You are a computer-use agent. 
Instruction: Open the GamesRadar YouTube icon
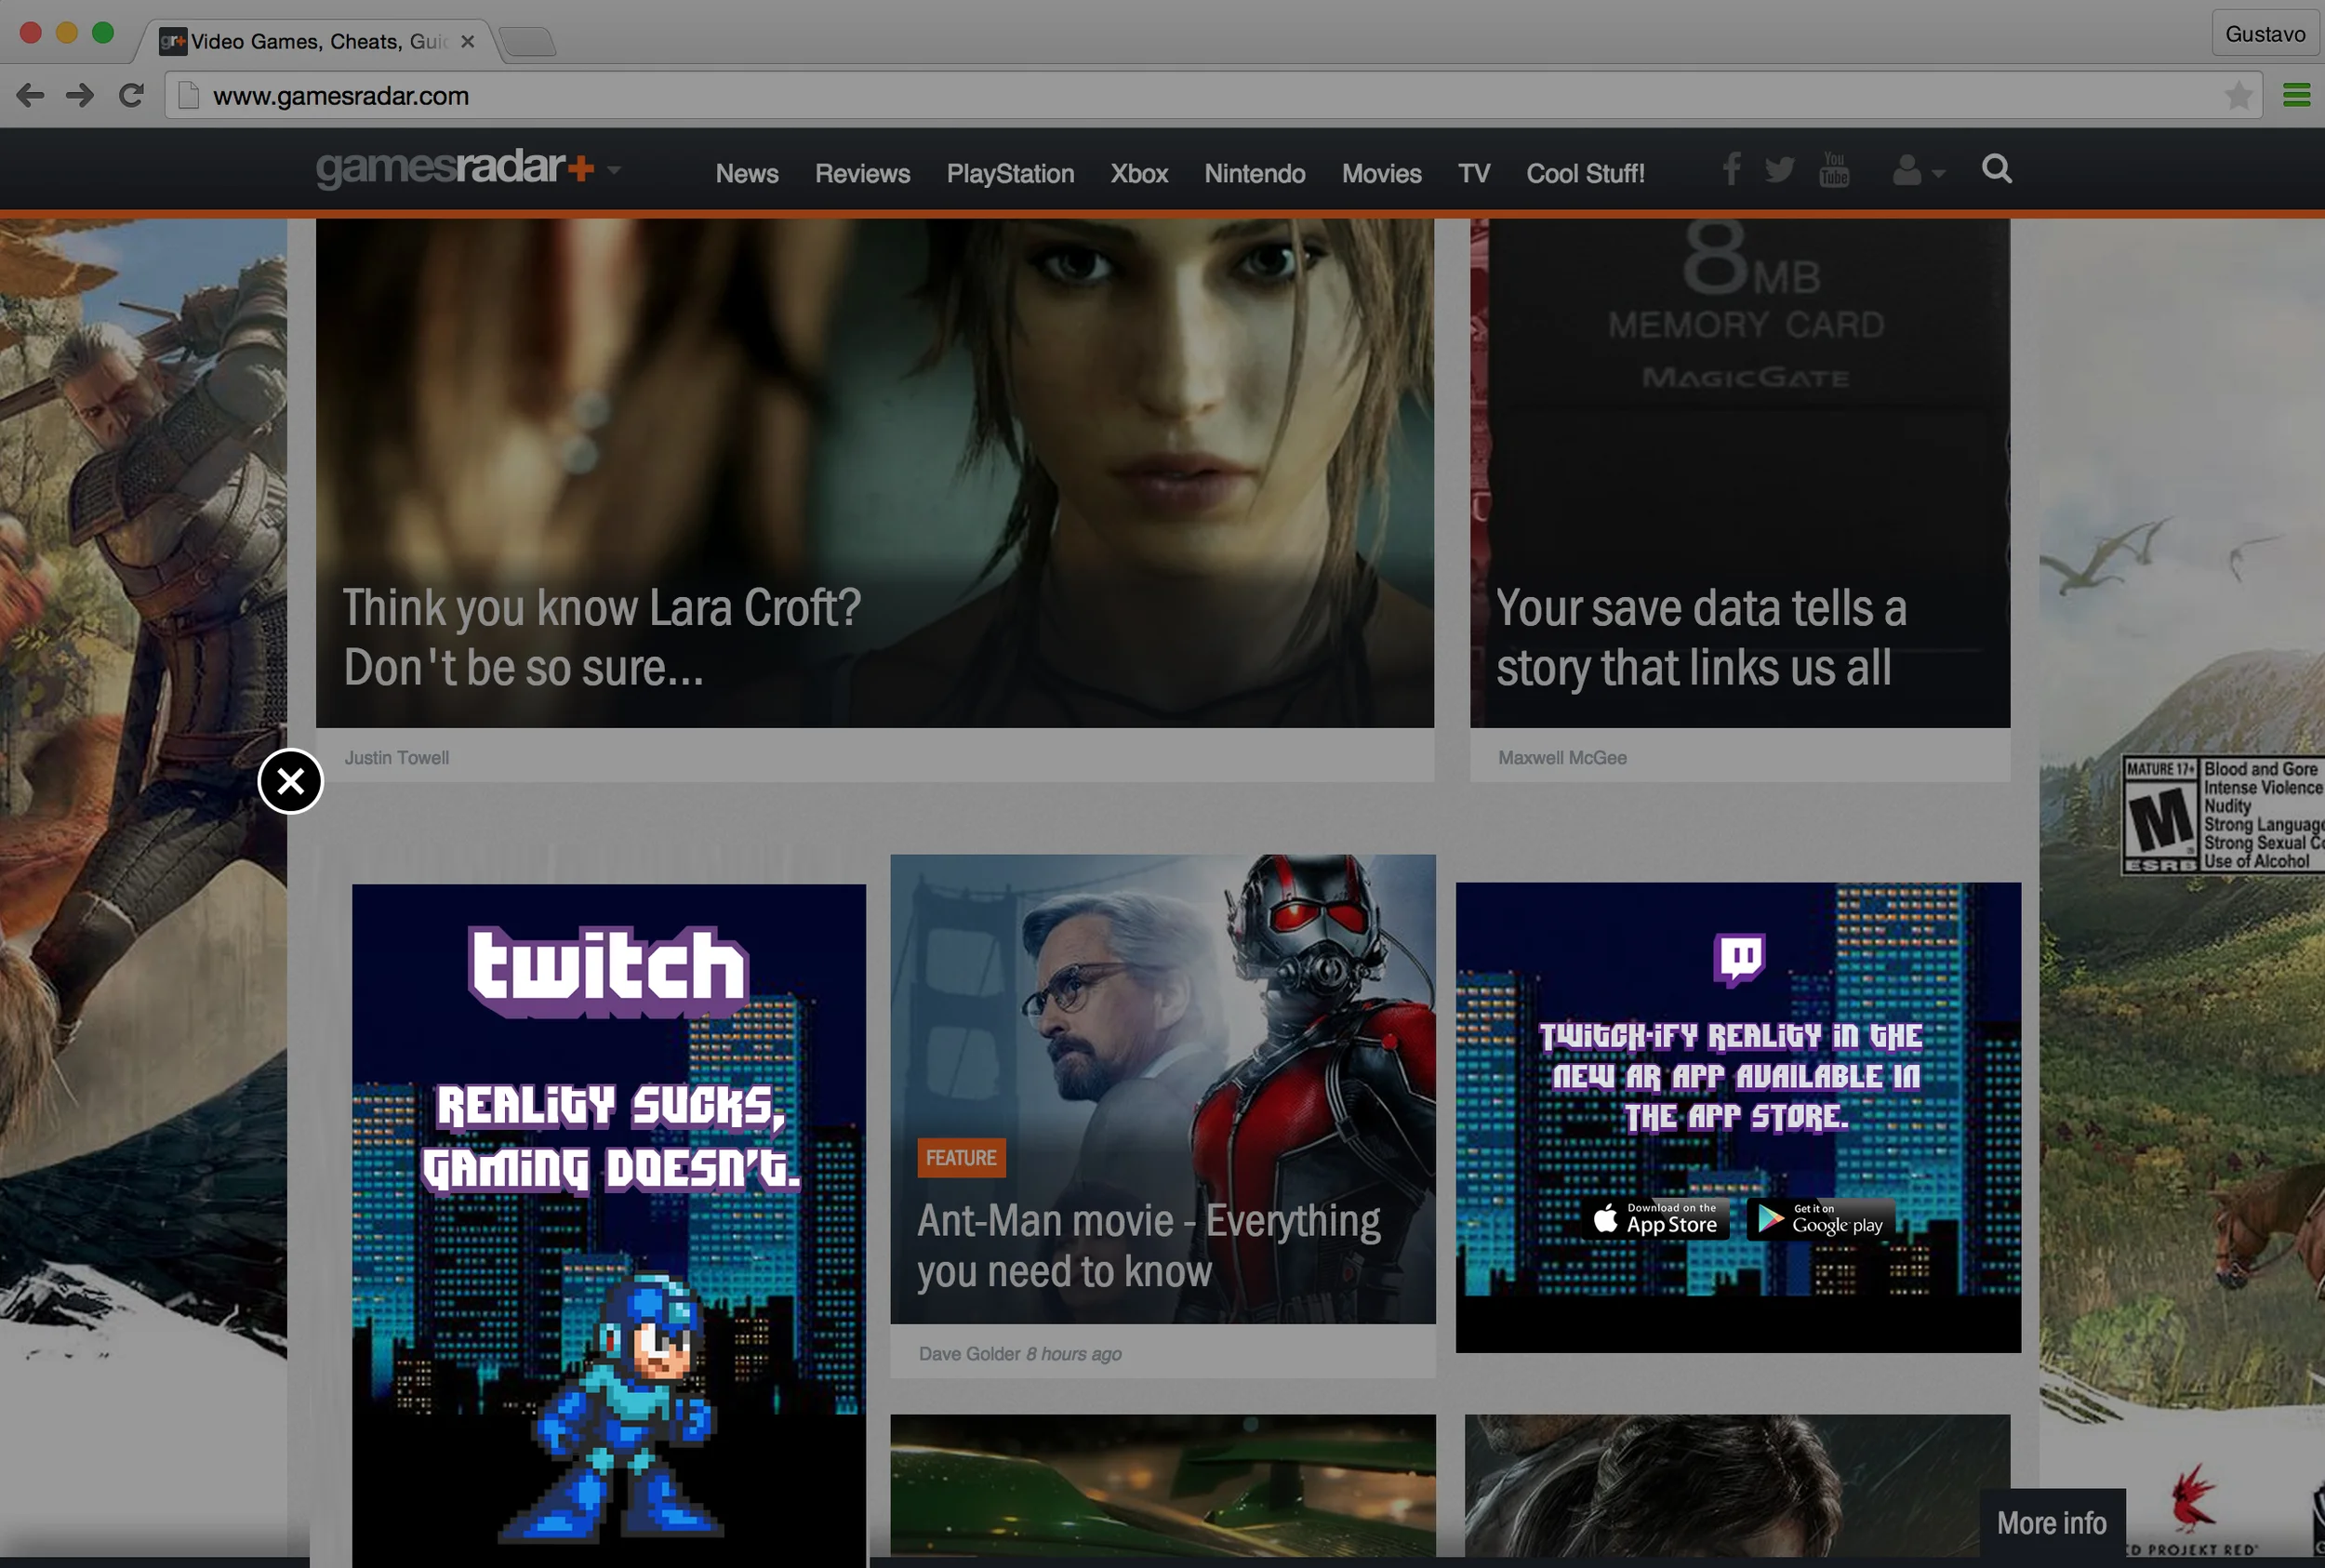pos(1834,169)
